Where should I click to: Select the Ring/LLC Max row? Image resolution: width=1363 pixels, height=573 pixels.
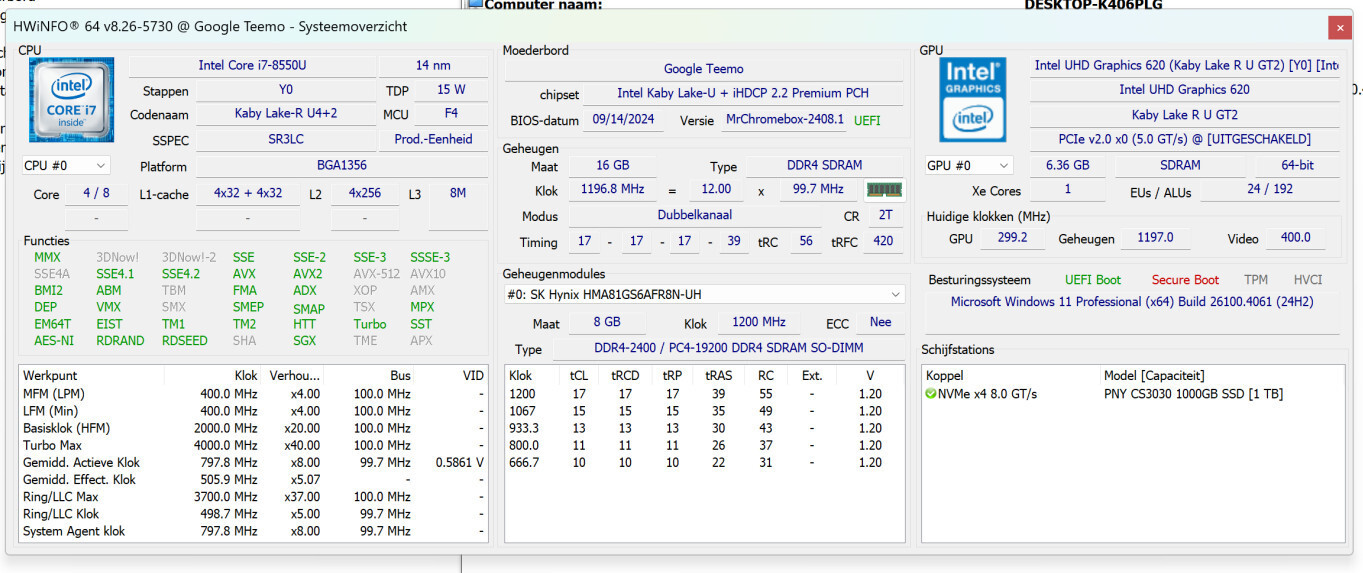pos(253,497)
